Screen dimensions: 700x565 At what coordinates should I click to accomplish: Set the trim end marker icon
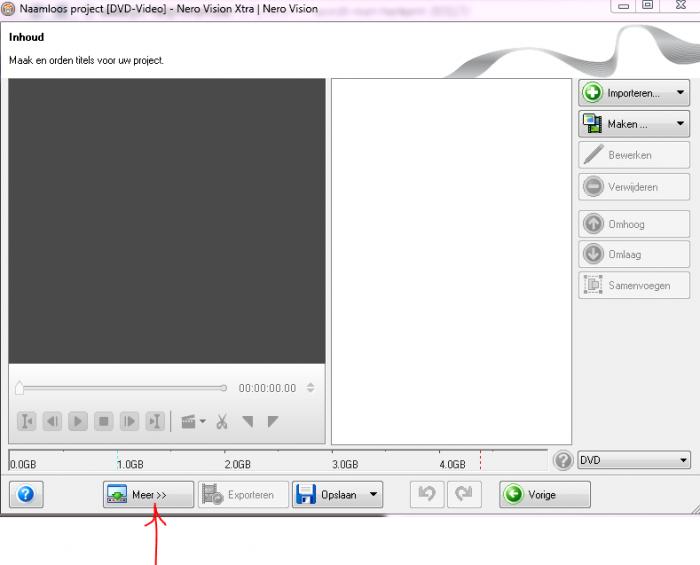(273, 421)
